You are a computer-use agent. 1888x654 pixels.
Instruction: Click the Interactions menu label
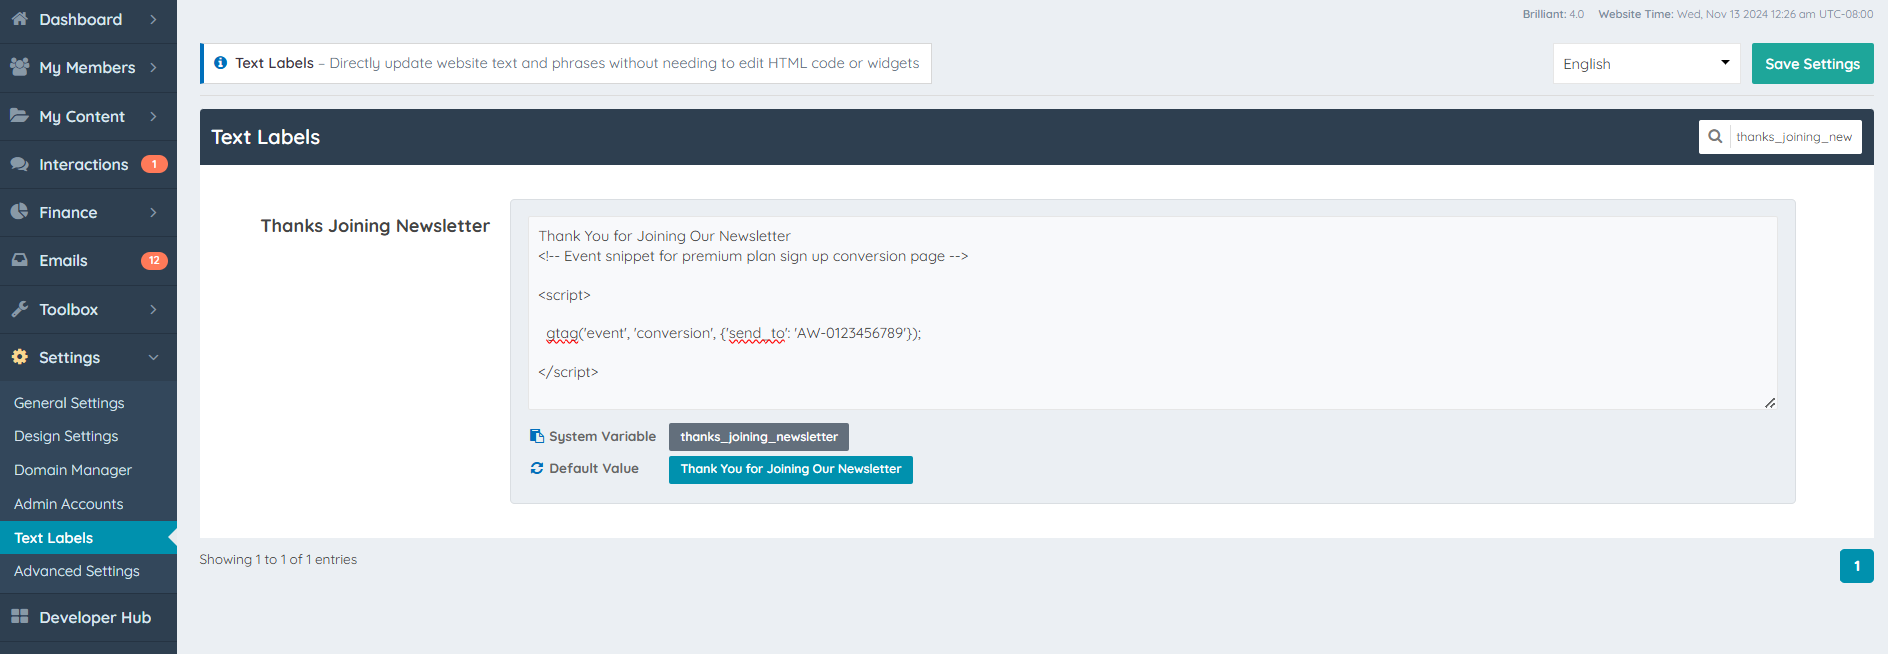tap(84, 164)
